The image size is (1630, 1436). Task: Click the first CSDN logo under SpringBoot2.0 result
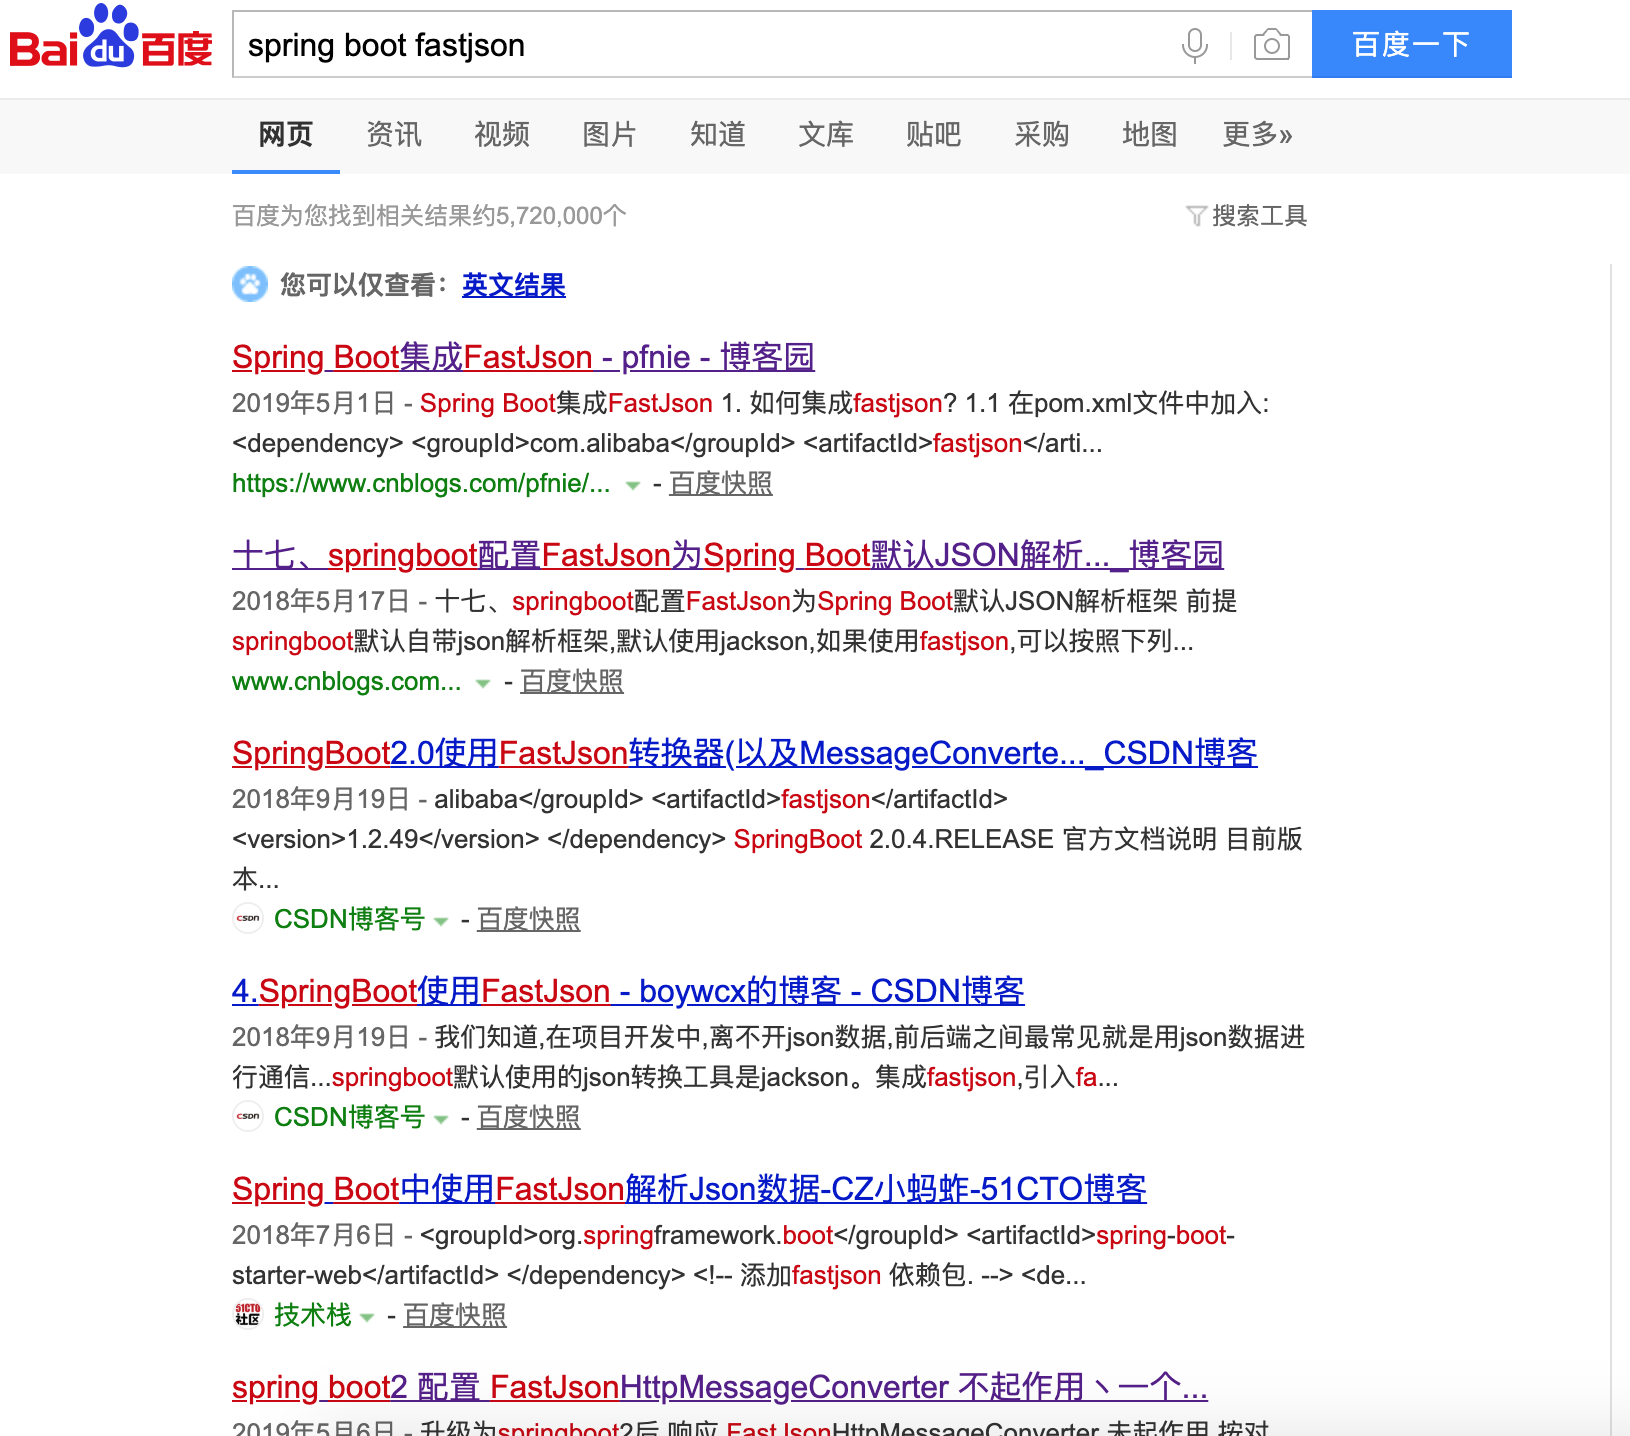click(248, 918)
